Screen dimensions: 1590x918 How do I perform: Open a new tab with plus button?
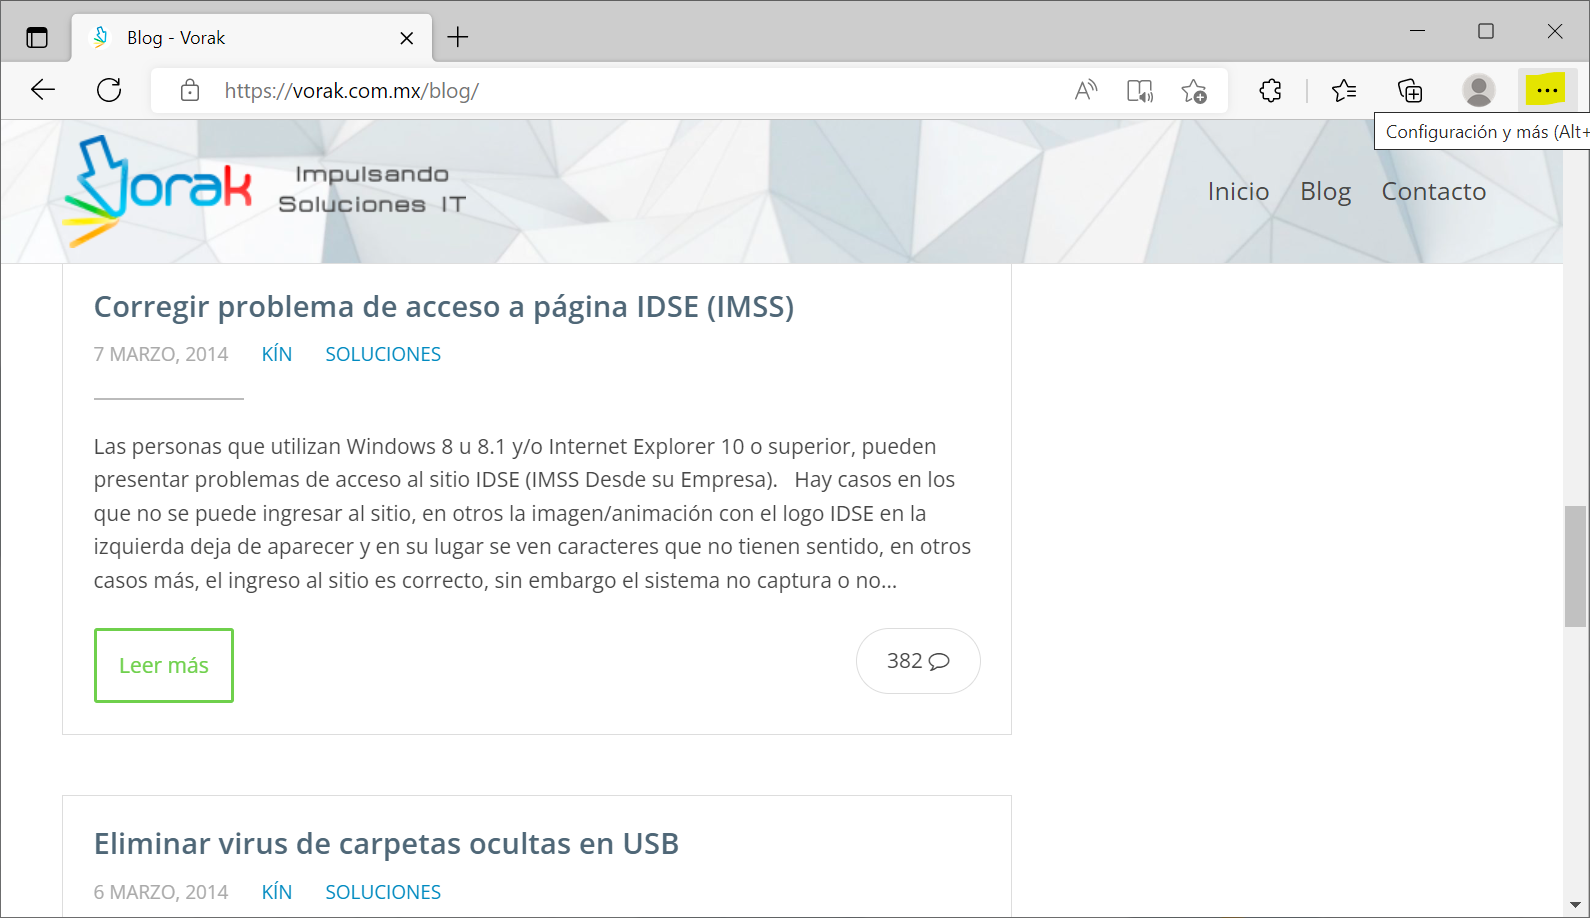[458, 38]
